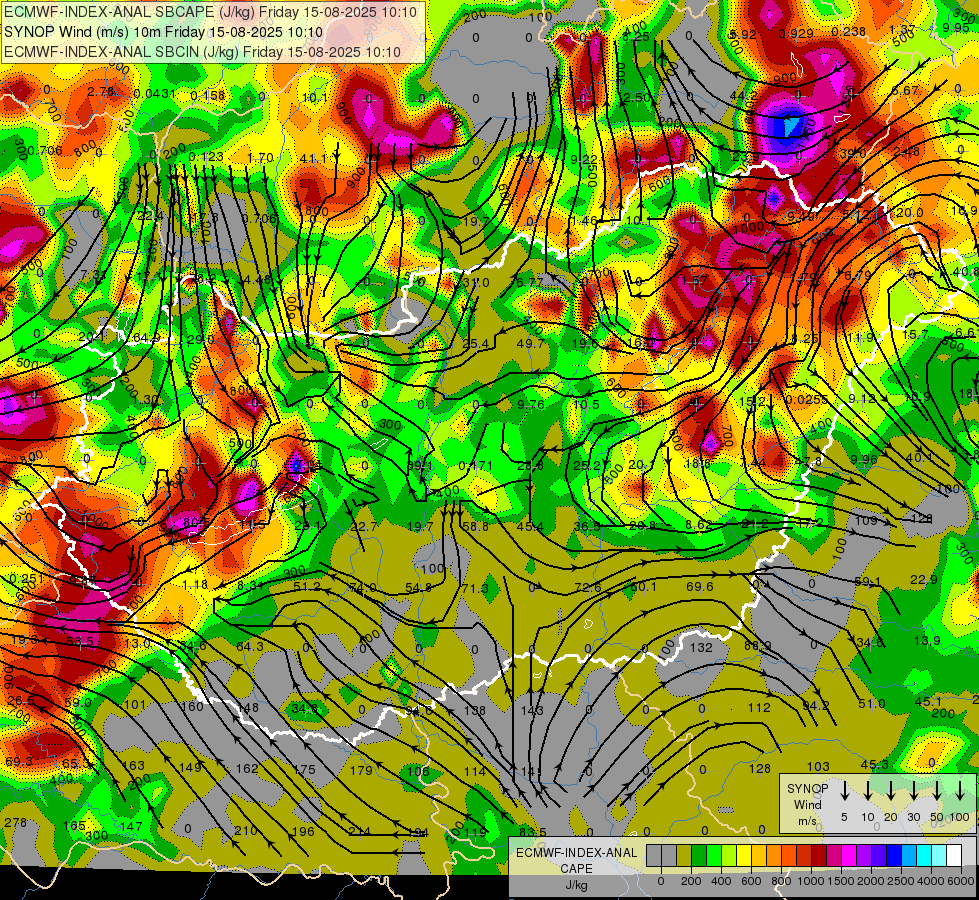Click the 2500 legend tick label
This screenshot has width=979, height=900.
pyautogui.click(x=901, y=881)
